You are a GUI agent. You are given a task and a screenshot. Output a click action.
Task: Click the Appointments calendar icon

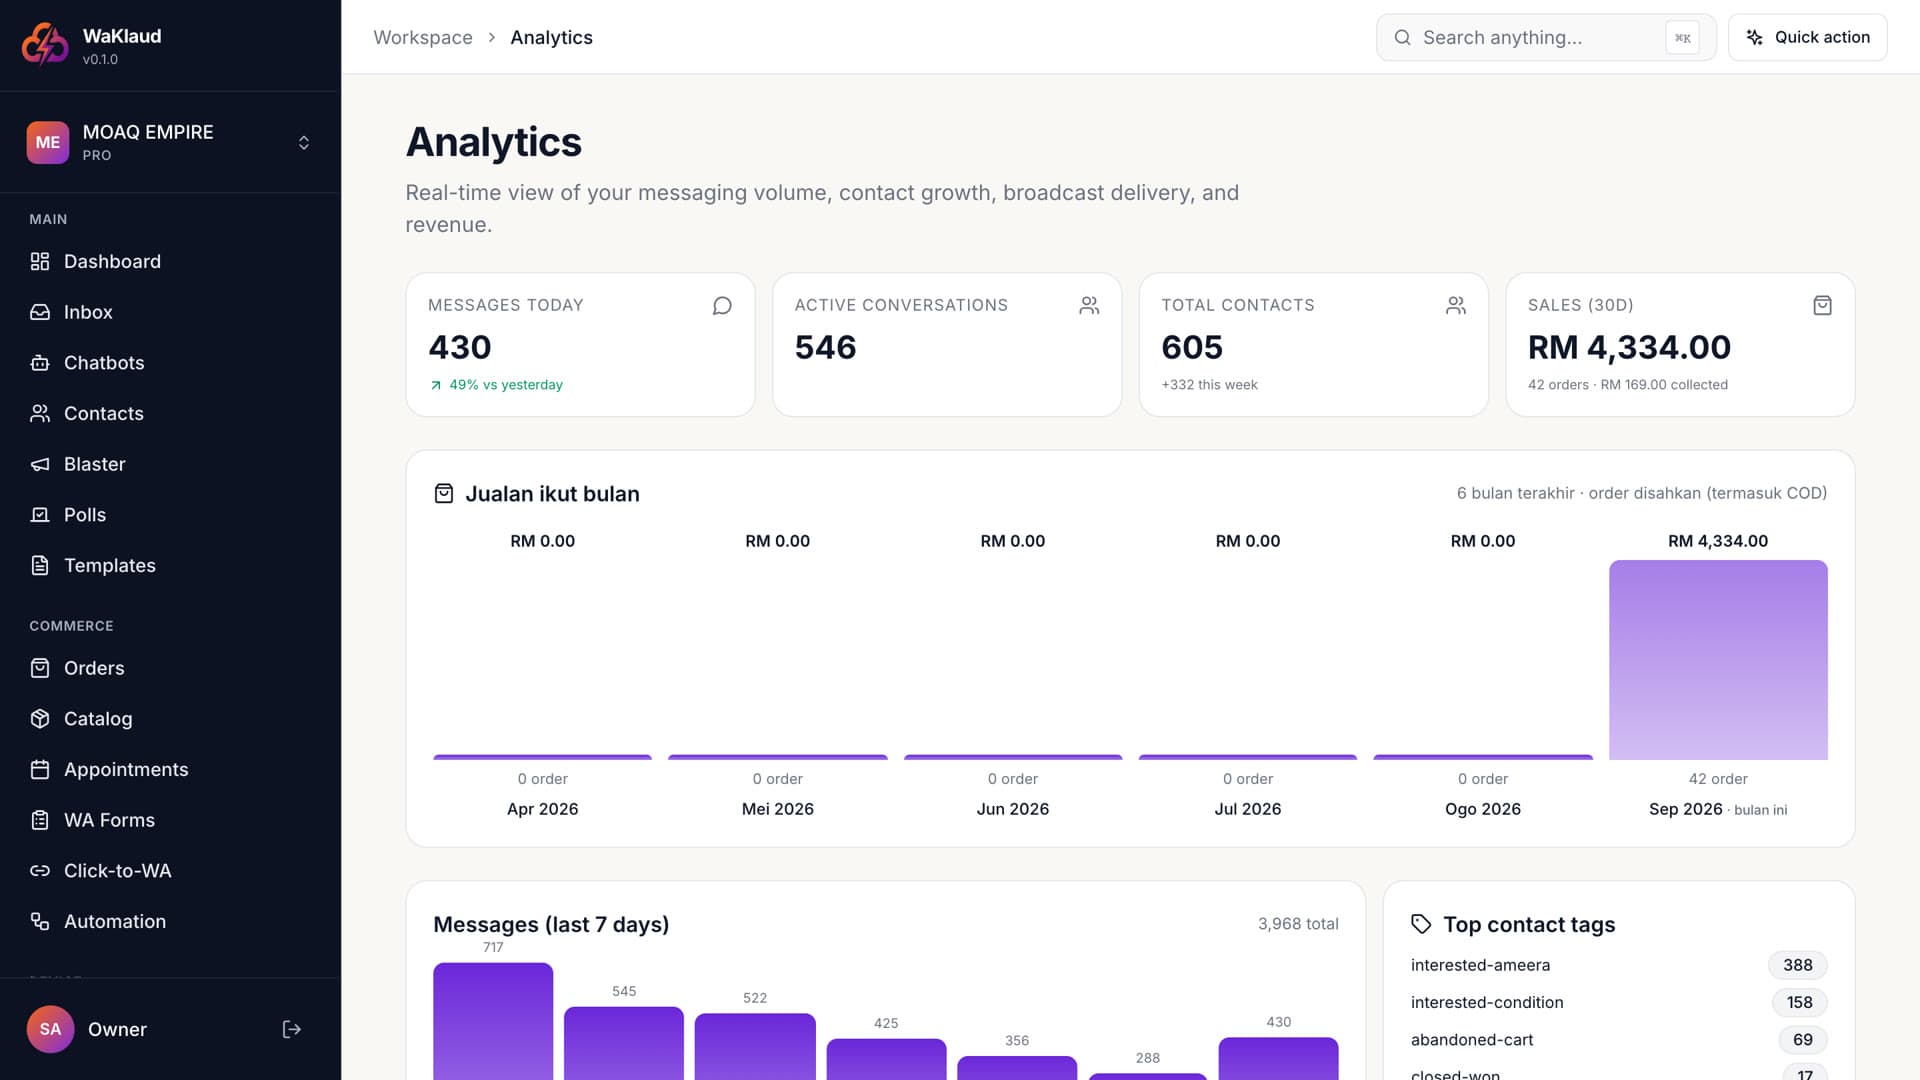[40, 769]
